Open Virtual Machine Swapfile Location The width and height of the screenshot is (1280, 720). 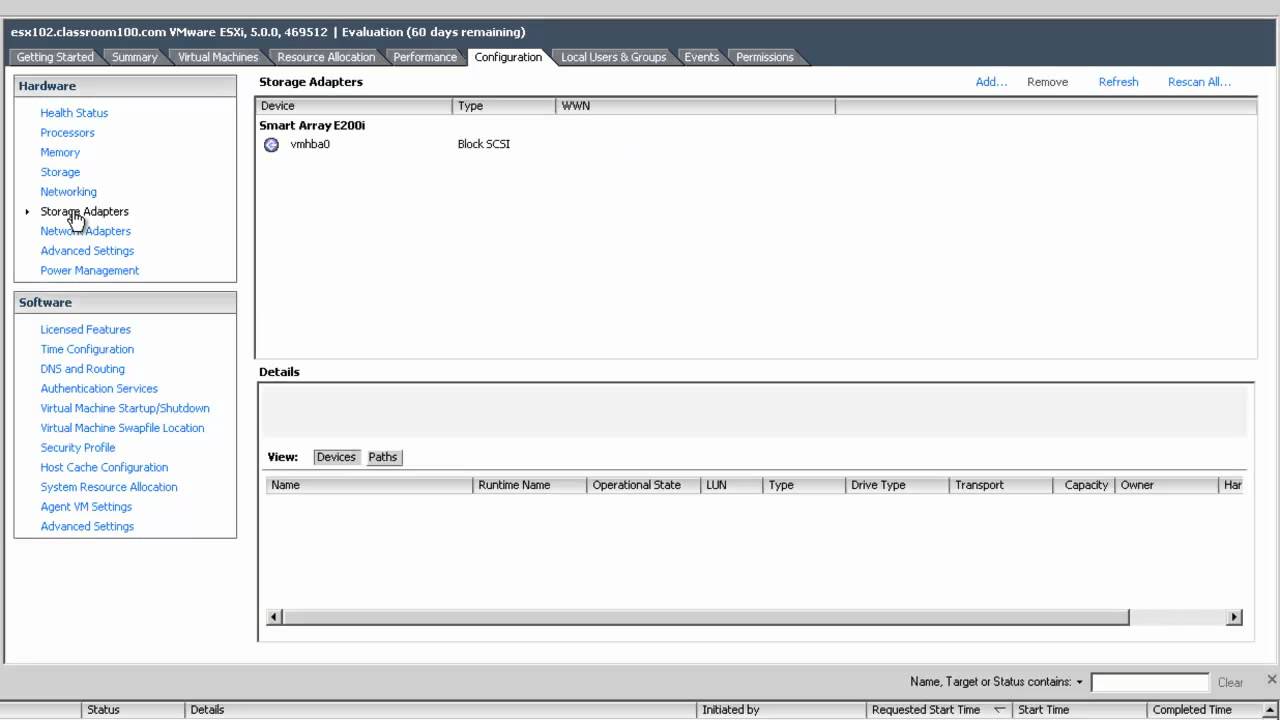[122, 428]
